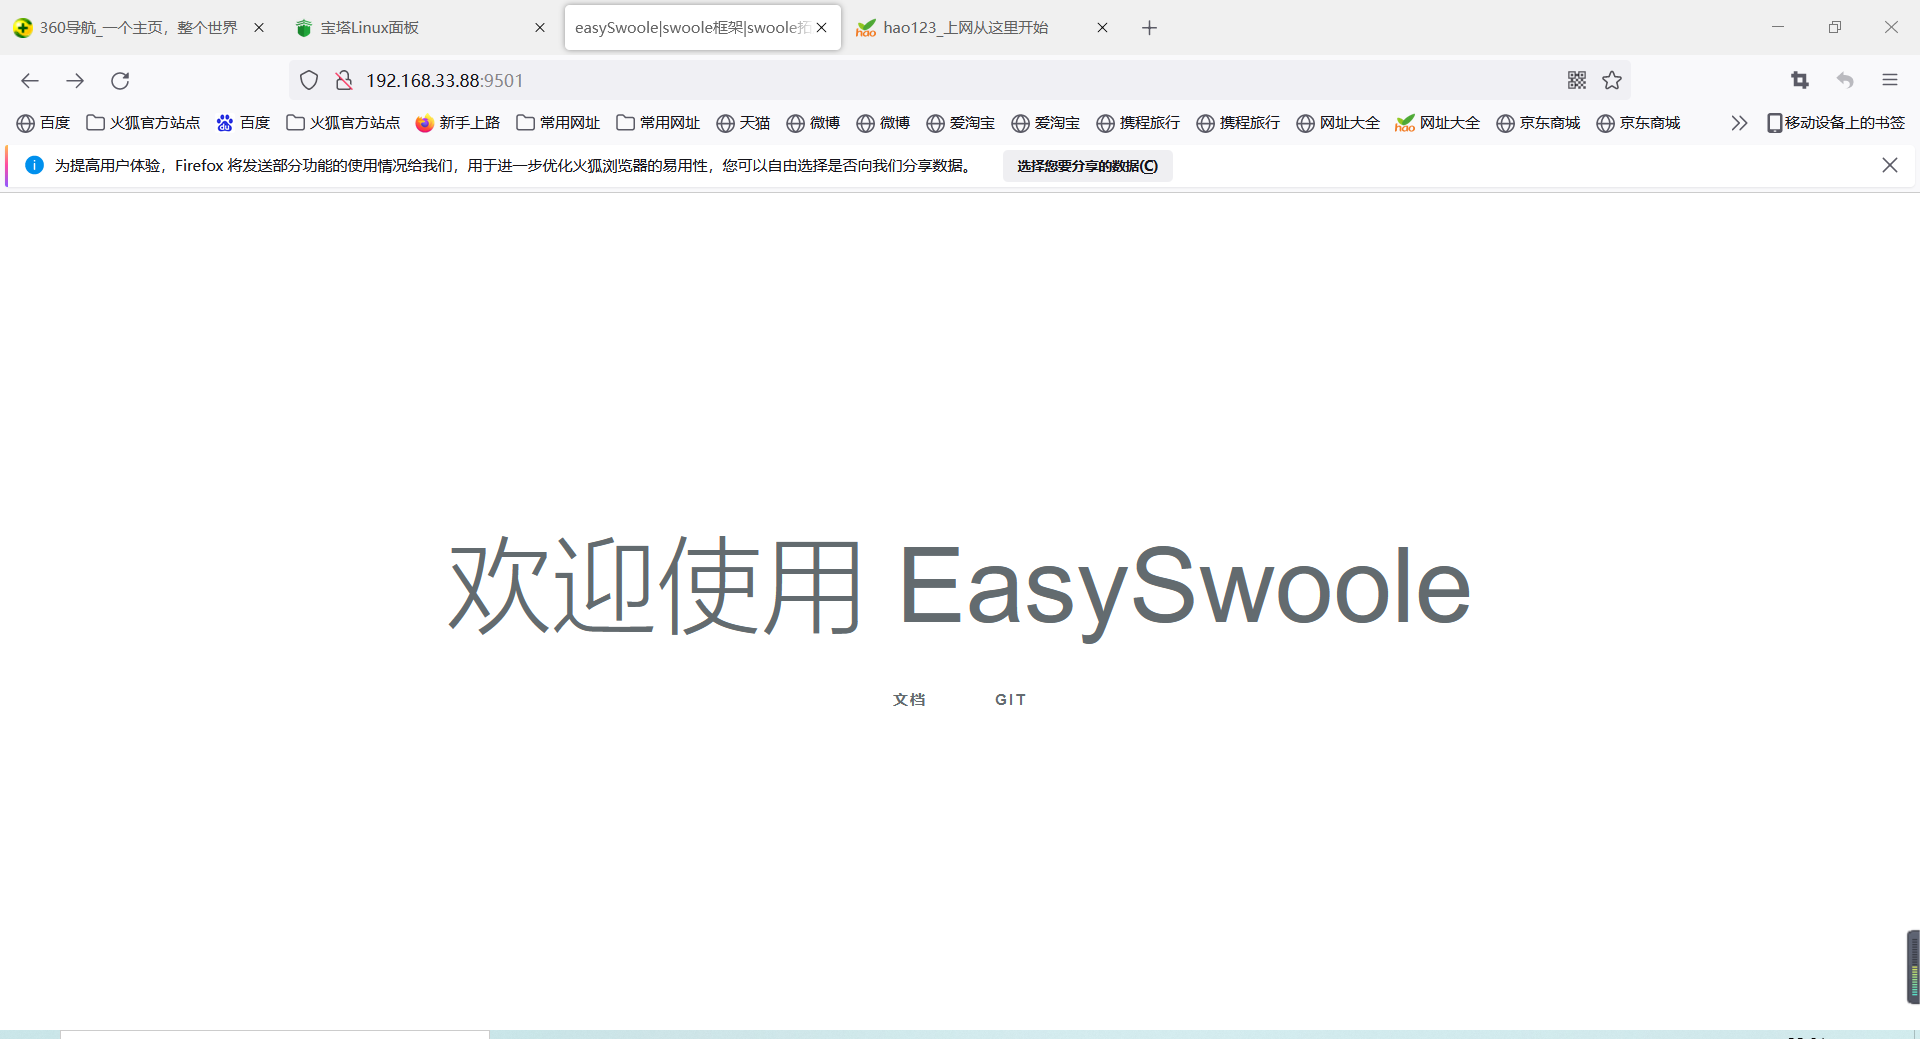1920x1039 pixels.
Task: Click 选择您要分享的数据 button
Action: [x=1088, y=166]
